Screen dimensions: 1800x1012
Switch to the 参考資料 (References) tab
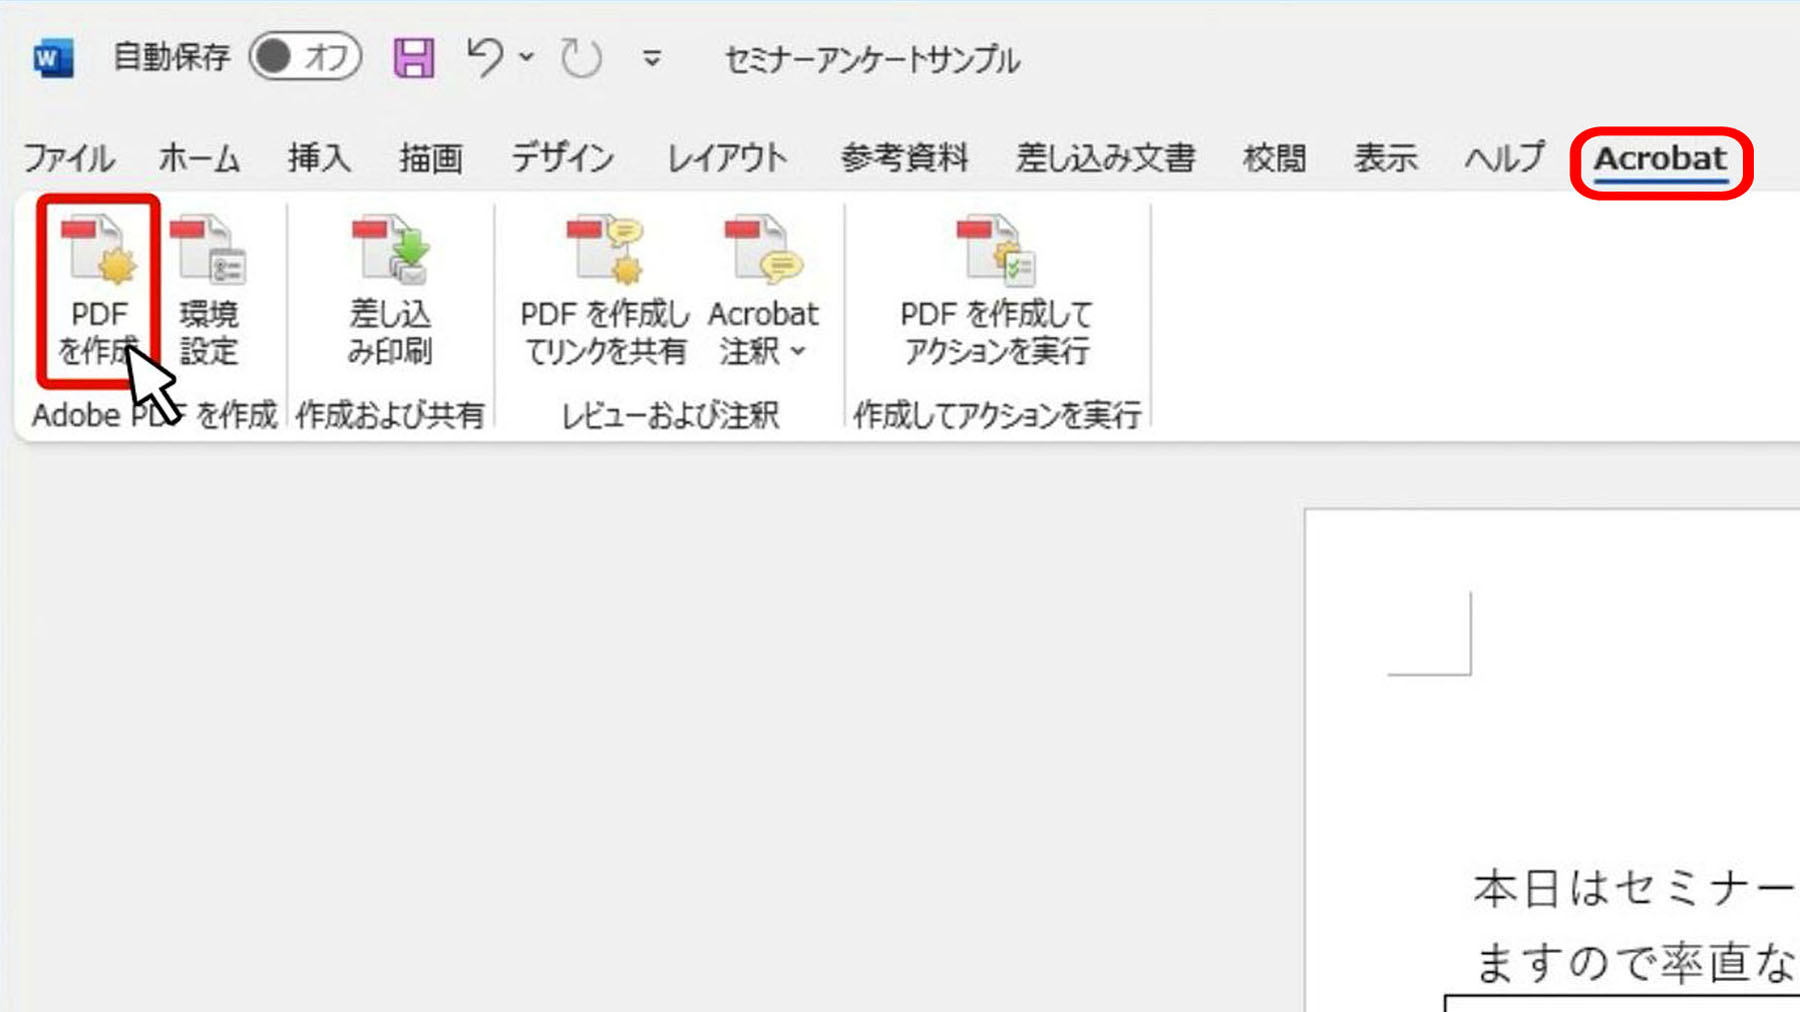(x=905, y=158)
